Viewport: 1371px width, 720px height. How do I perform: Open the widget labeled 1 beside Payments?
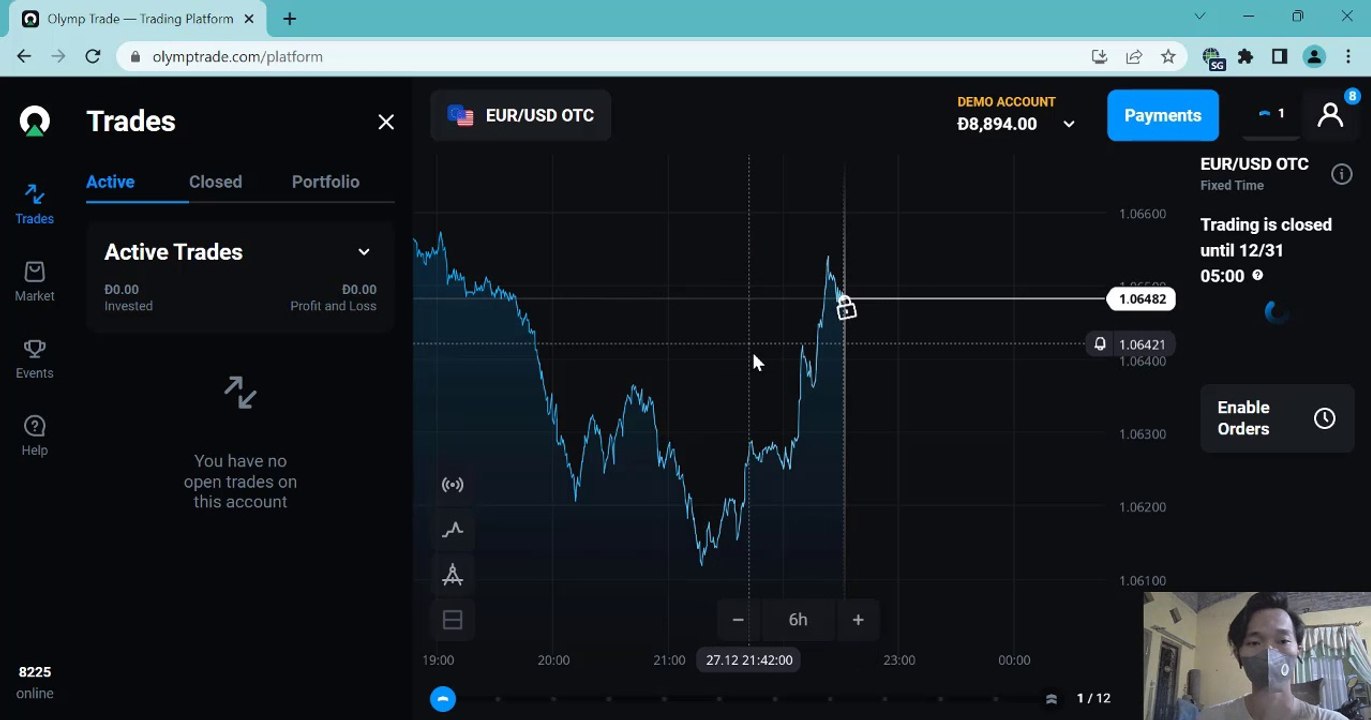click(x=1270, y=114)
